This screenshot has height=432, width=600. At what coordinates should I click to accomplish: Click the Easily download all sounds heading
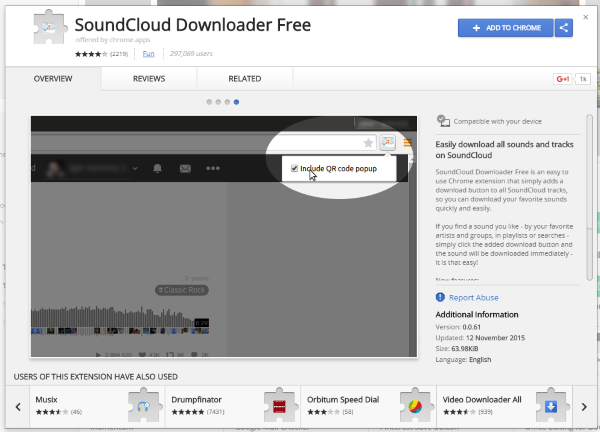click(x=504, y=150)
